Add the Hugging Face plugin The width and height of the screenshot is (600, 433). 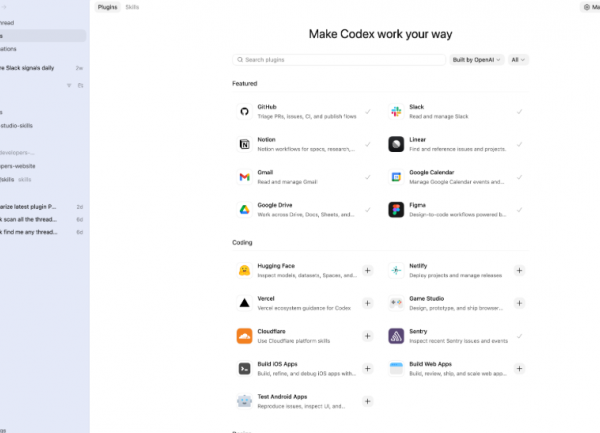pyautogui.click(x=367, y=270)
